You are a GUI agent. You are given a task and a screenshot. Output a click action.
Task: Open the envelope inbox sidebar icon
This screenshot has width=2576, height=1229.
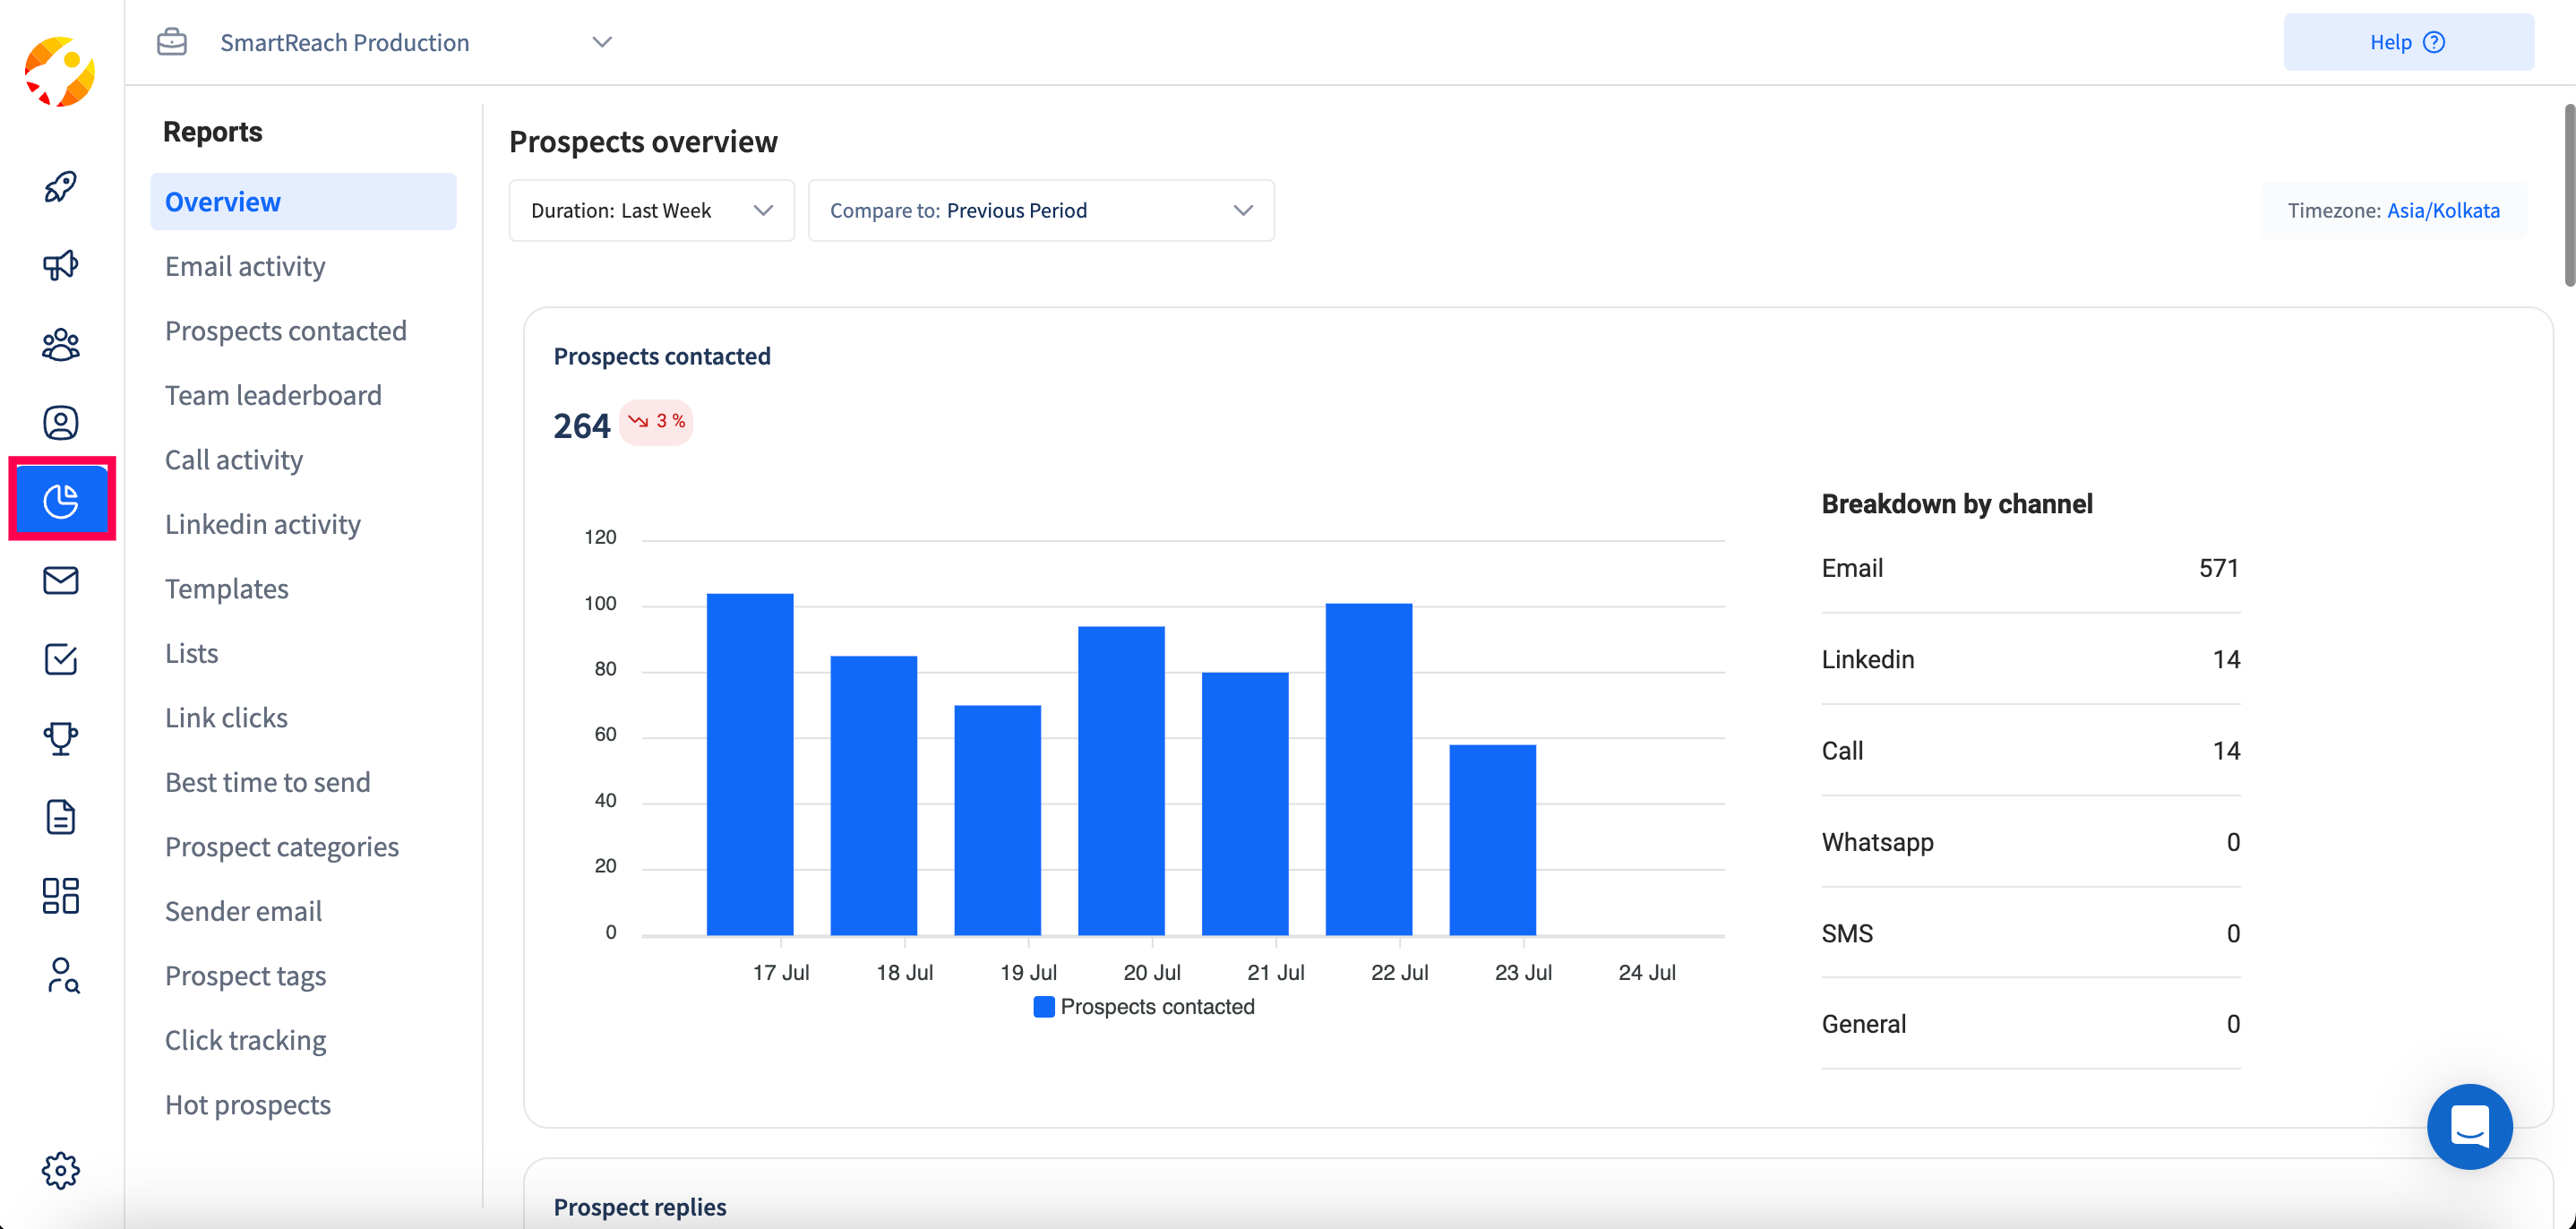[61, 580]
